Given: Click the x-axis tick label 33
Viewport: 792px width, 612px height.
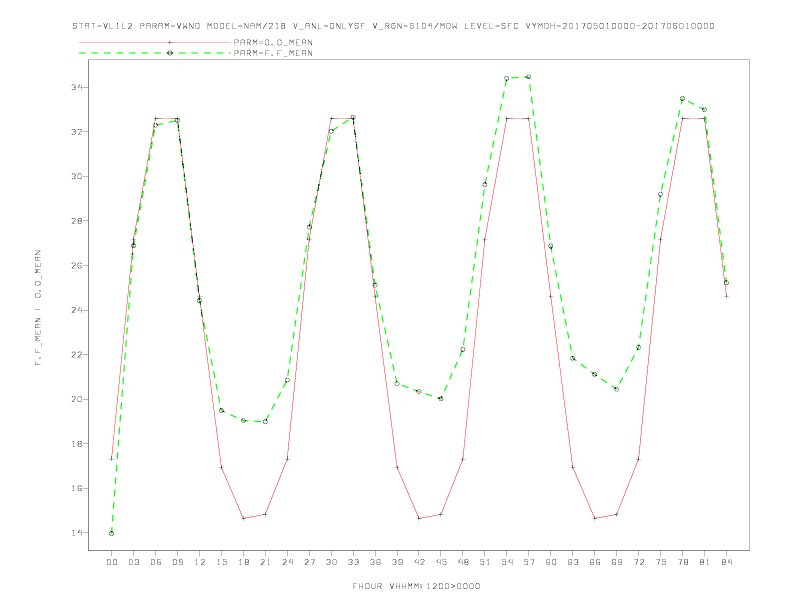Looking at the screenshot, I should pyautogui.click(x=353, y=562).
